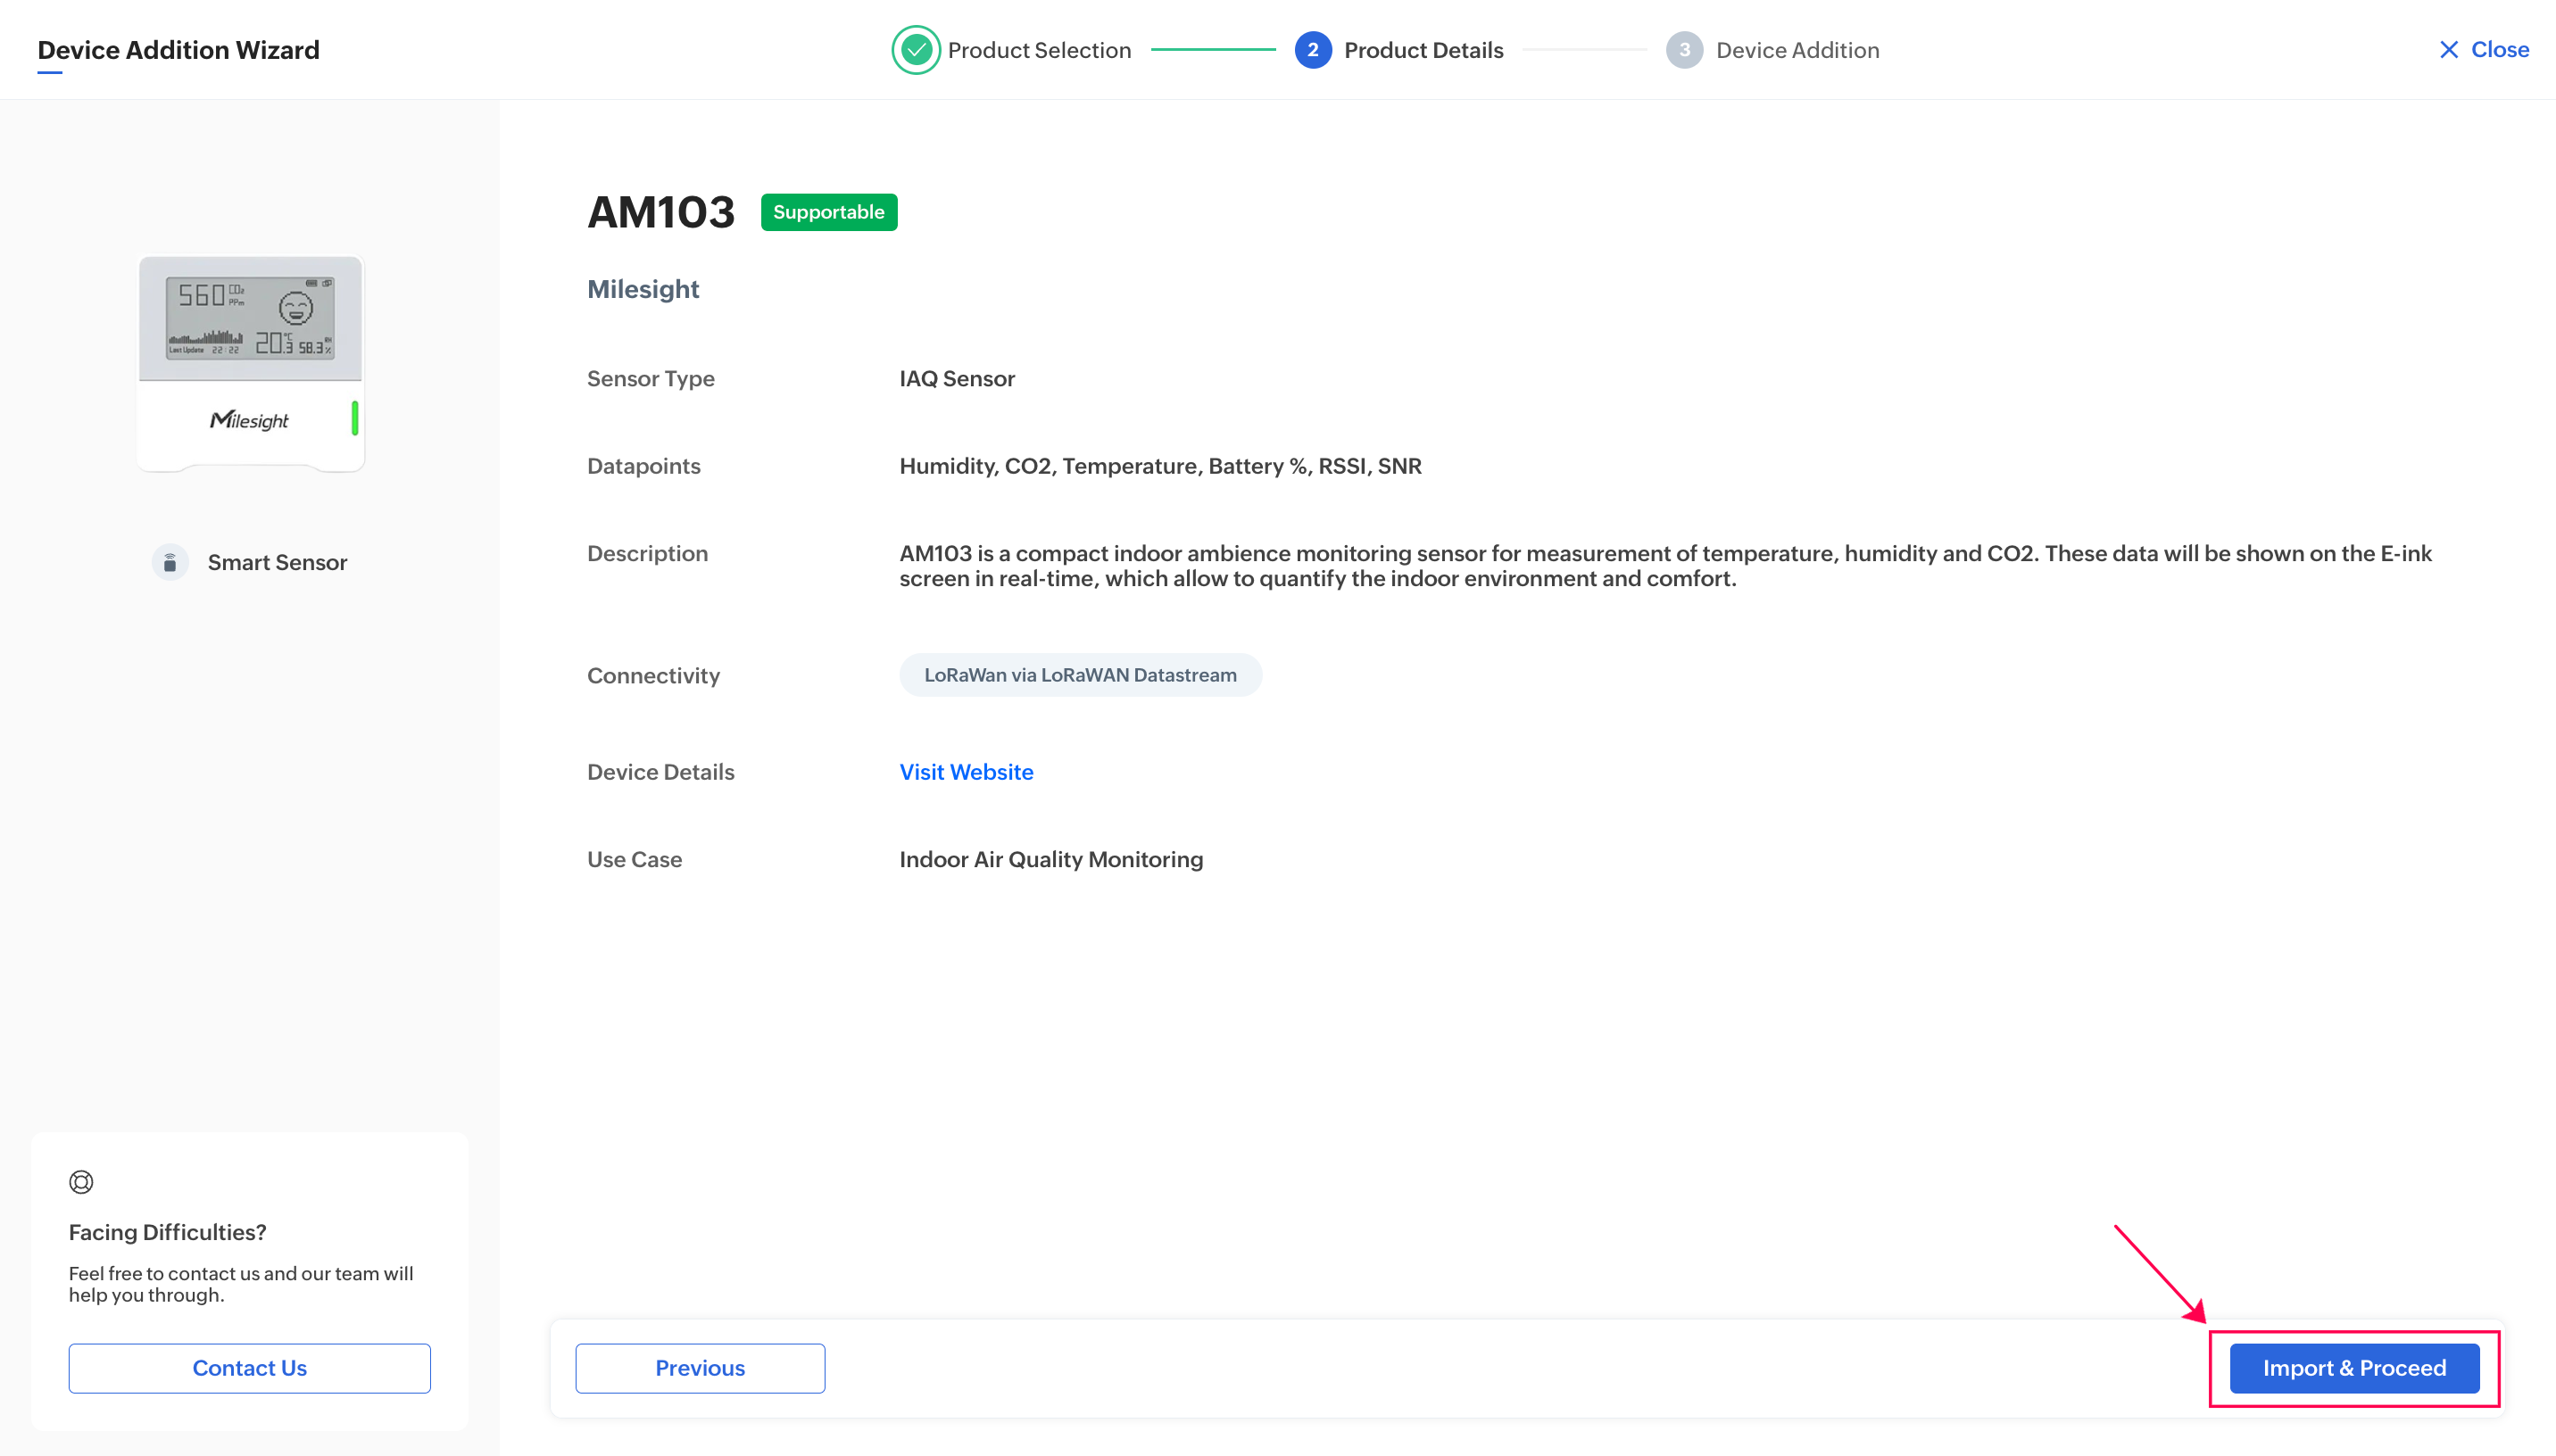Select the Device Addition step label

(1797, 50)
